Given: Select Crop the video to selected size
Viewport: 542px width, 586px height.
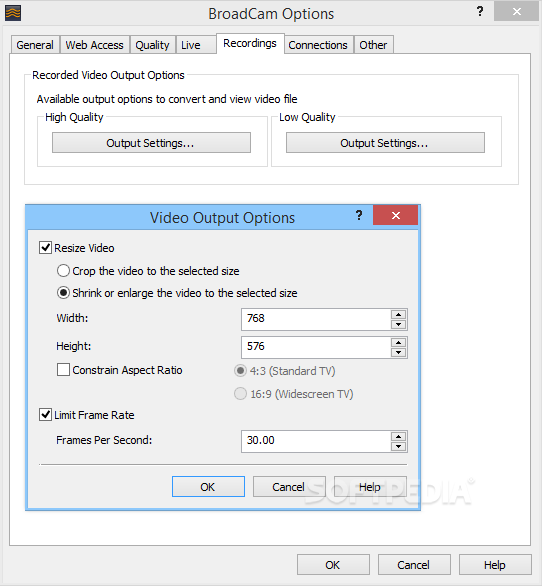Looking at the screenshot, I should (63, 271).
